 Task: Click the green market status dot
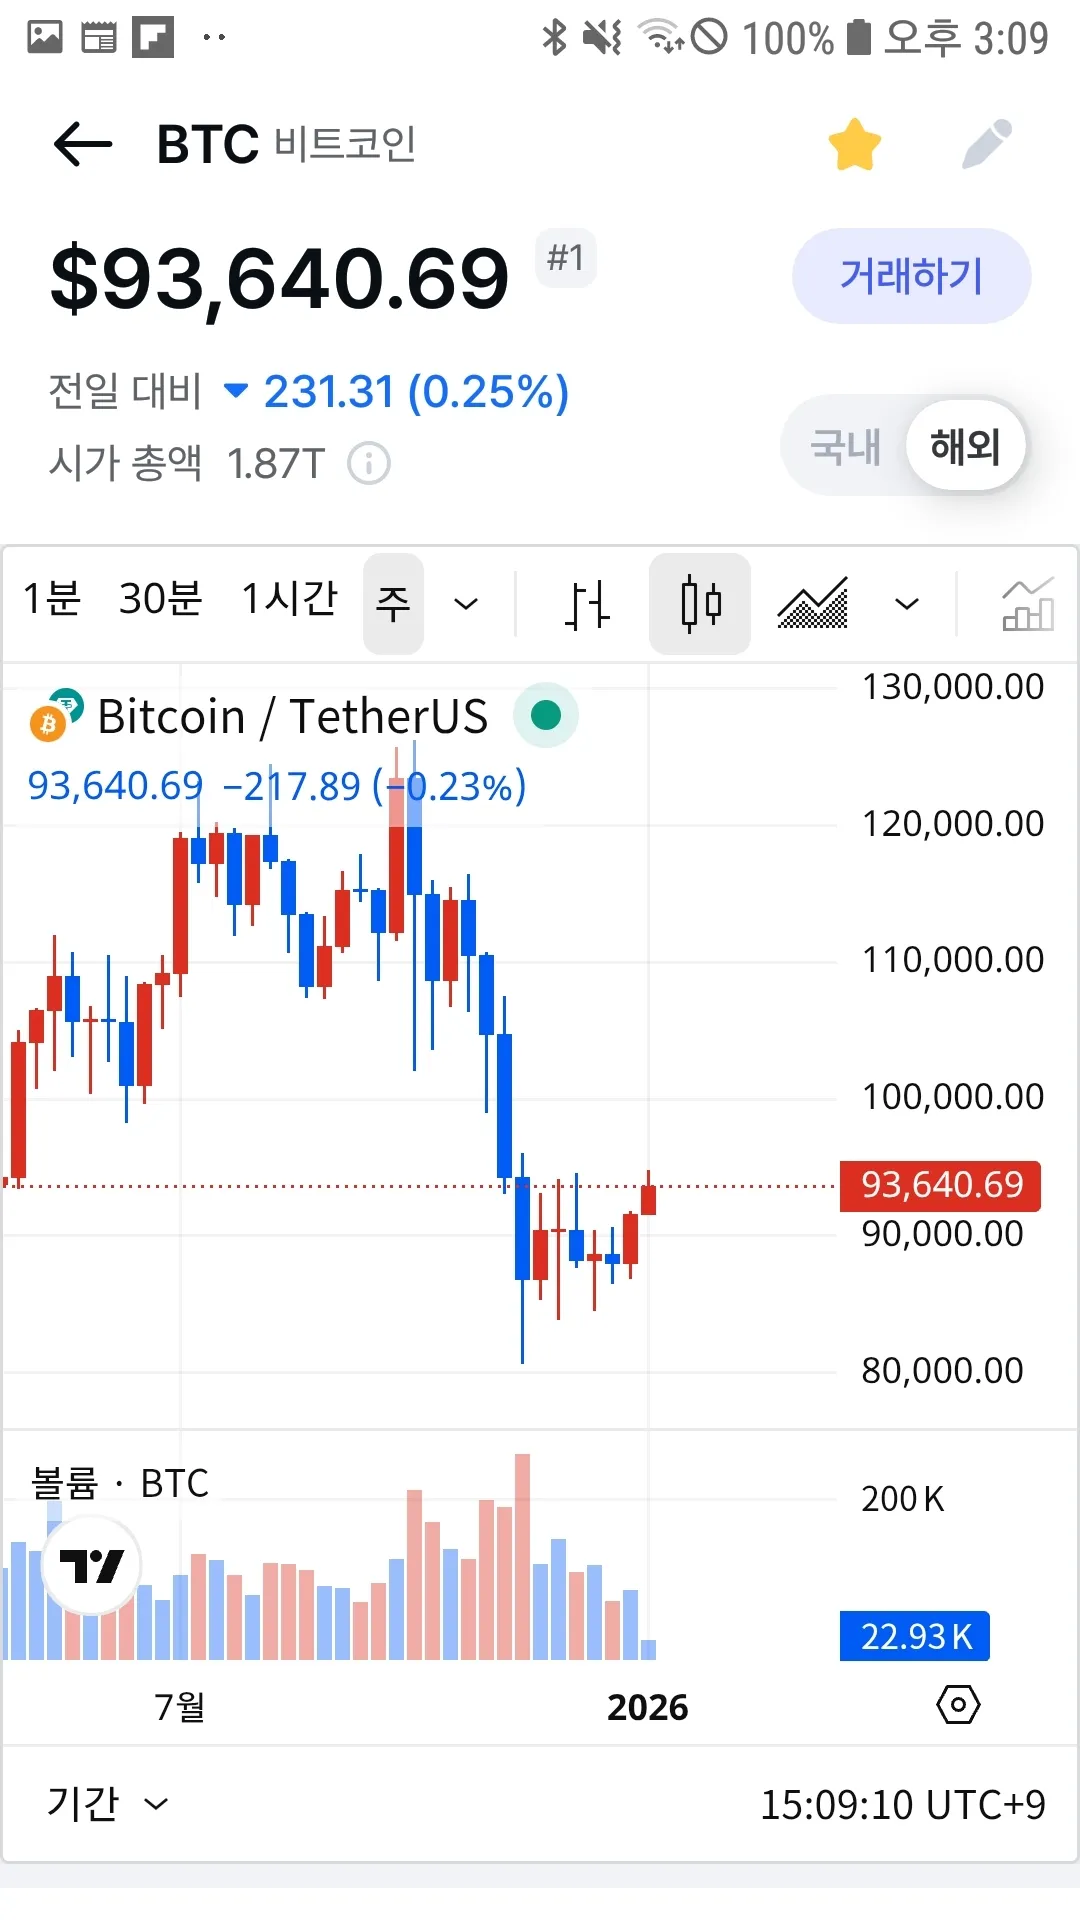[x=546, y=715]
